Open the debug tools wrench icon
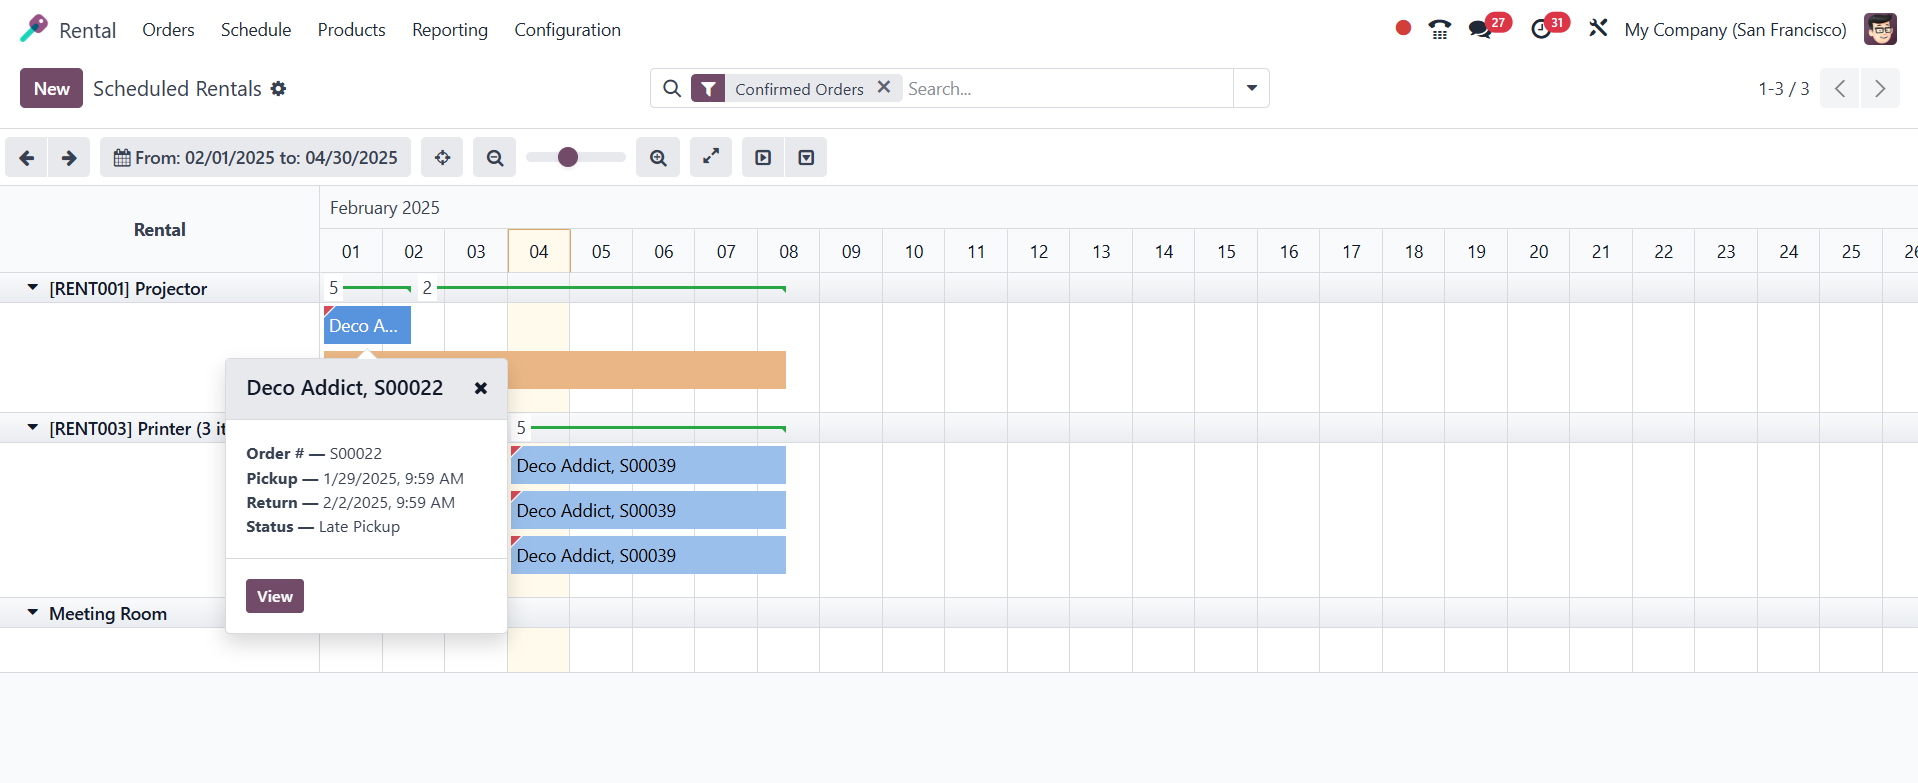Screen dimensions: 1918x783 click(x=1598, y=29)
